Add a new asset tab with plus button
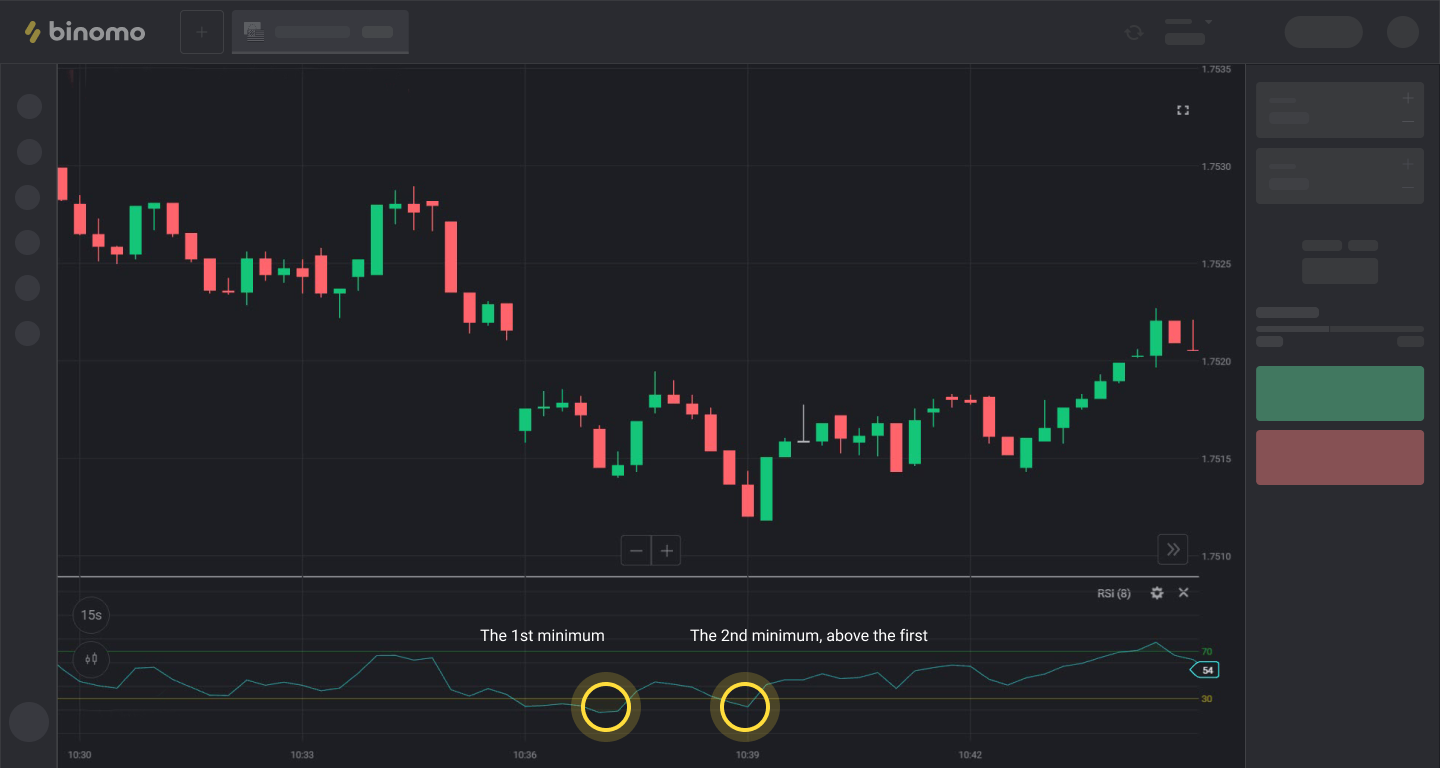 (x=202, y=32)
